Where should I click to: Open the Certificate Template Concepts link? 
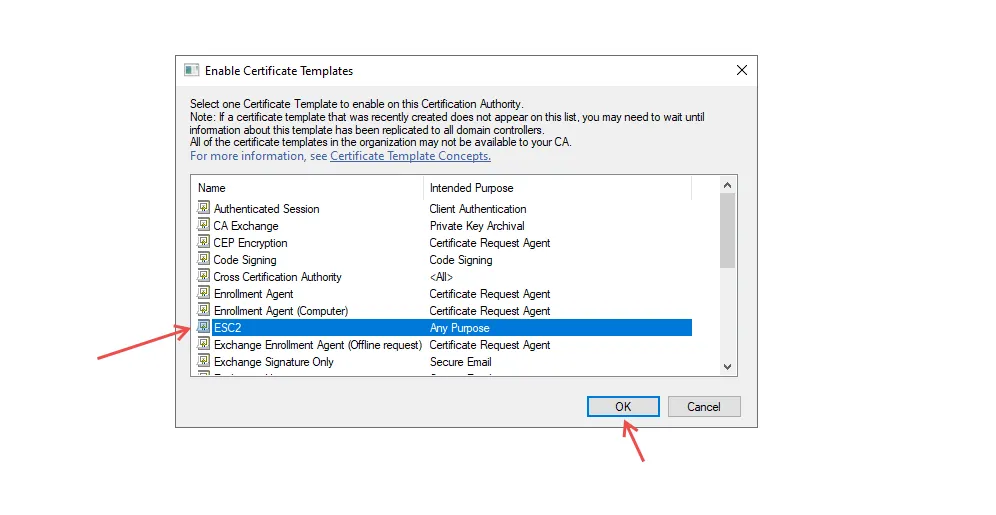pos(410,156)
